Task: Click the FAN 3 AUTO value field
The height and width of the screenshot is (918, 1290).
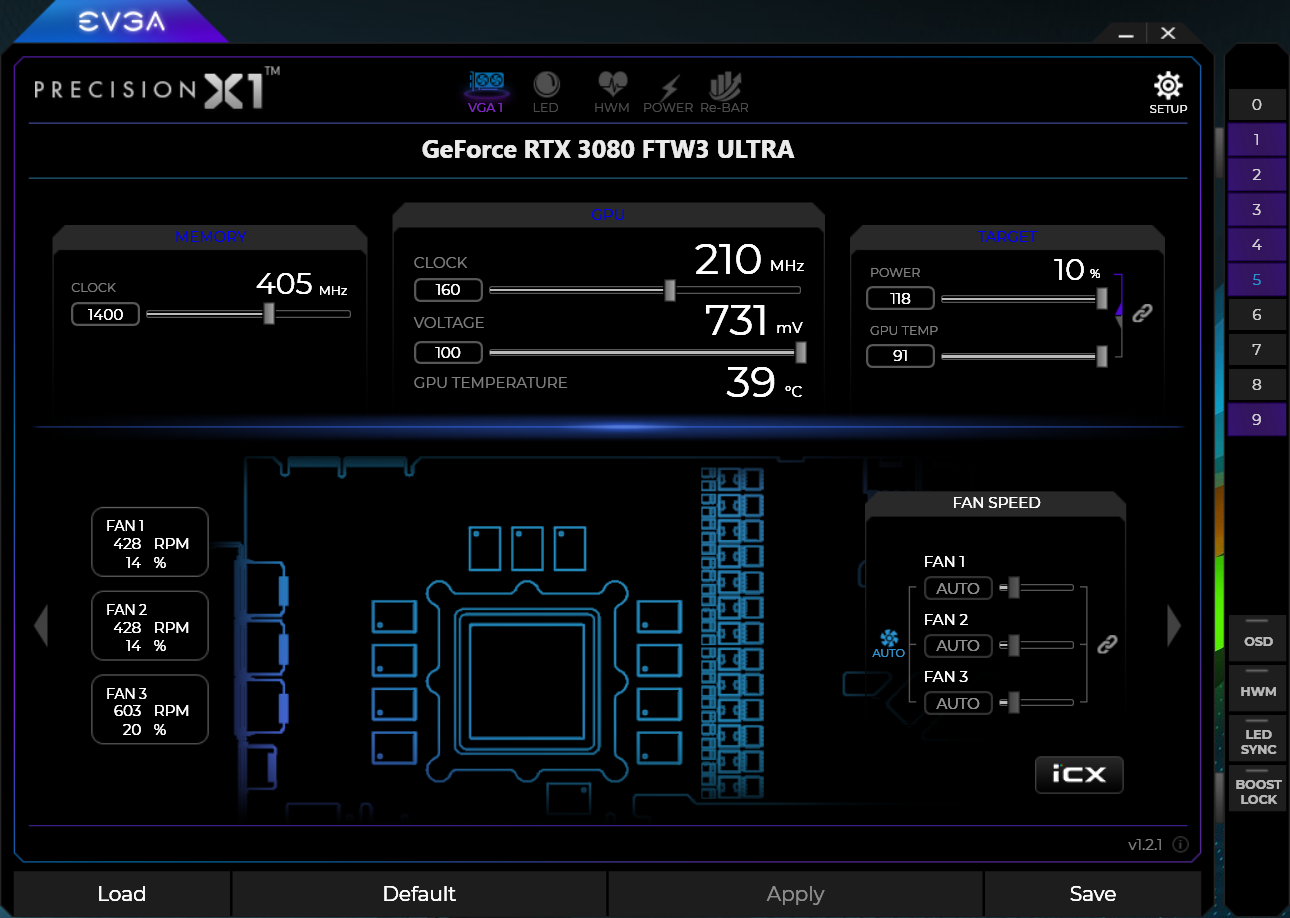Action: click(x=958, y=703)
